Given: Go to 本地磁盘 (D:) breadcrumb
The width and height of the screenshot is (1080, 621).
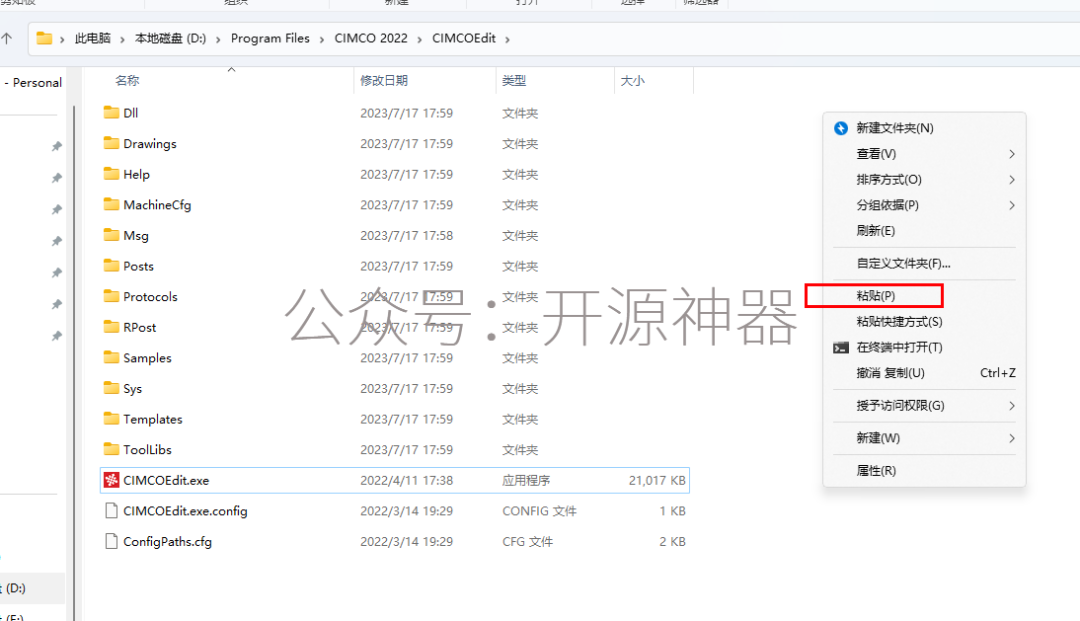Looking at the screenshot, I should coord(170,39).
